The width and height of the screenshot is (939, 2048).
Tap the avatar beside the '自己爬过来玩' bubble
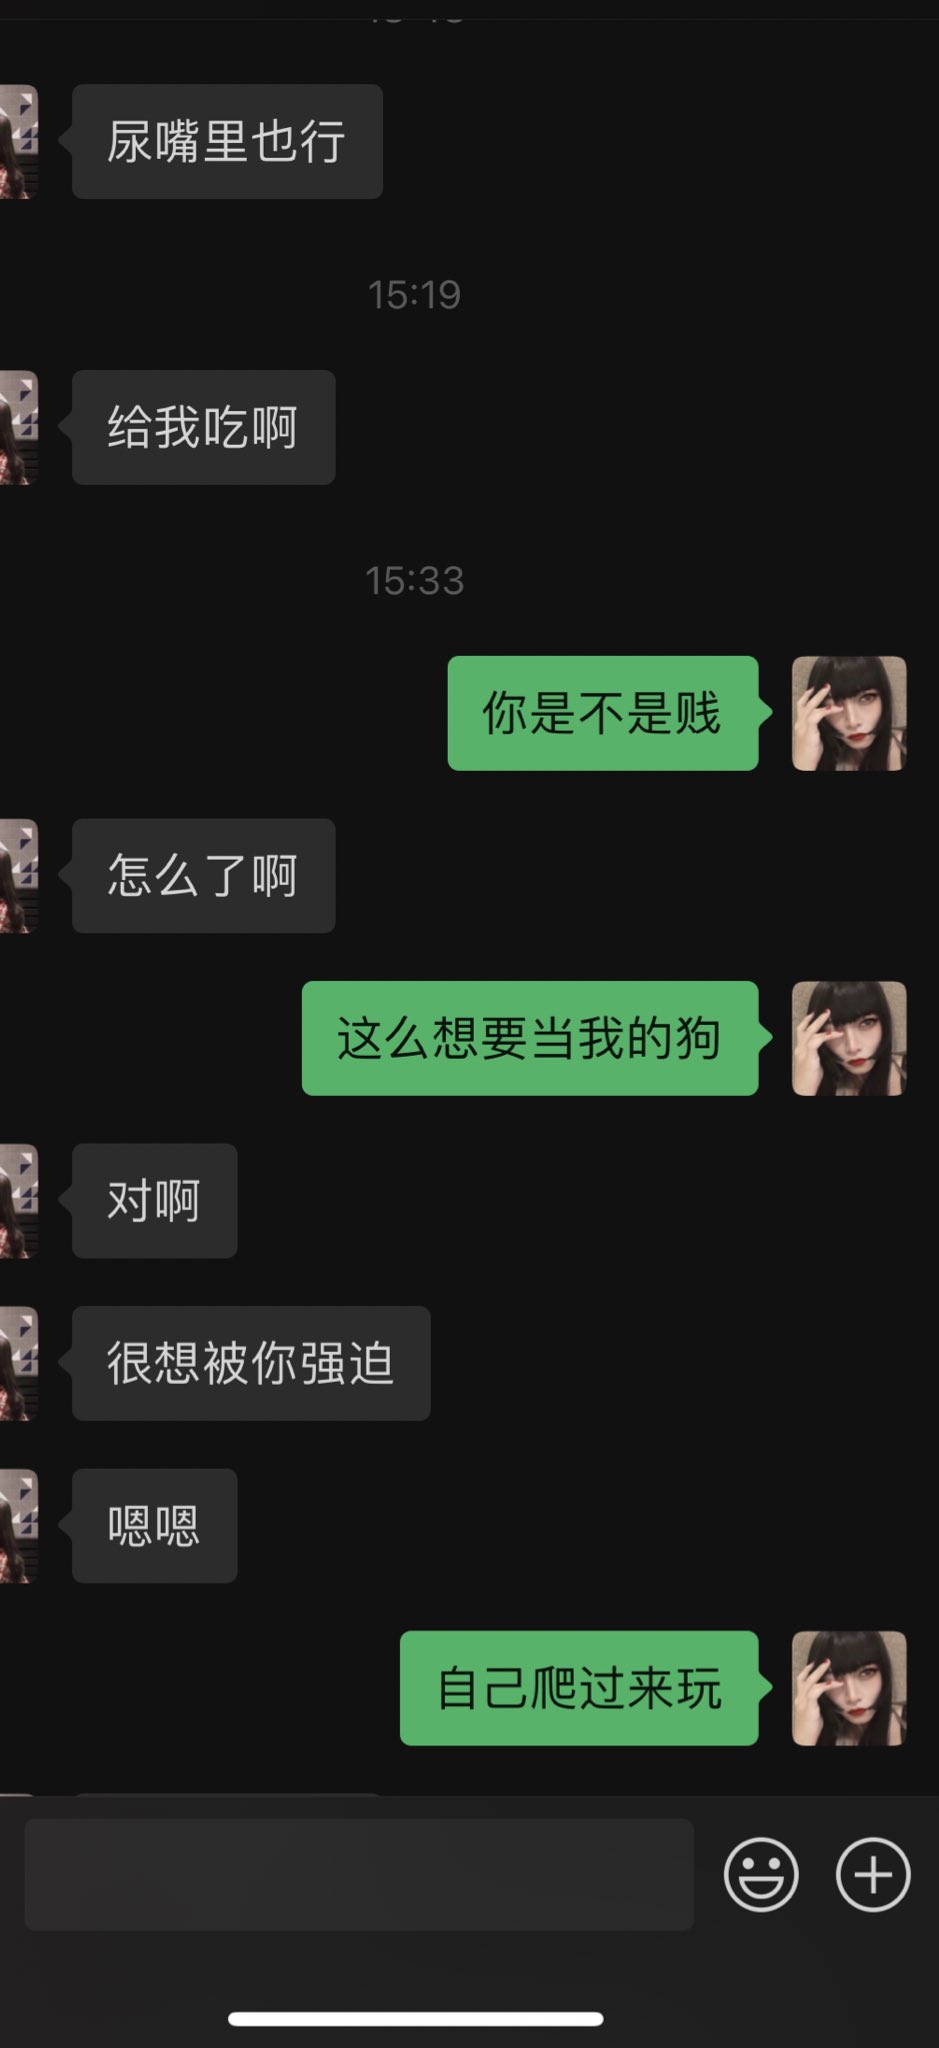[x=849, y=1688]
